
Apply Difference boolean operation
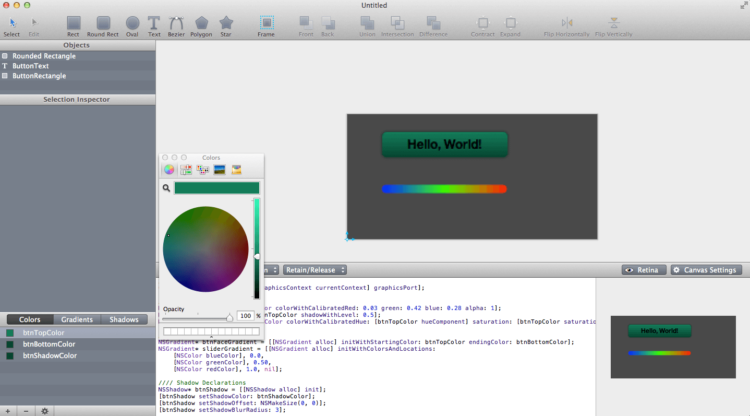click(433, 27)
